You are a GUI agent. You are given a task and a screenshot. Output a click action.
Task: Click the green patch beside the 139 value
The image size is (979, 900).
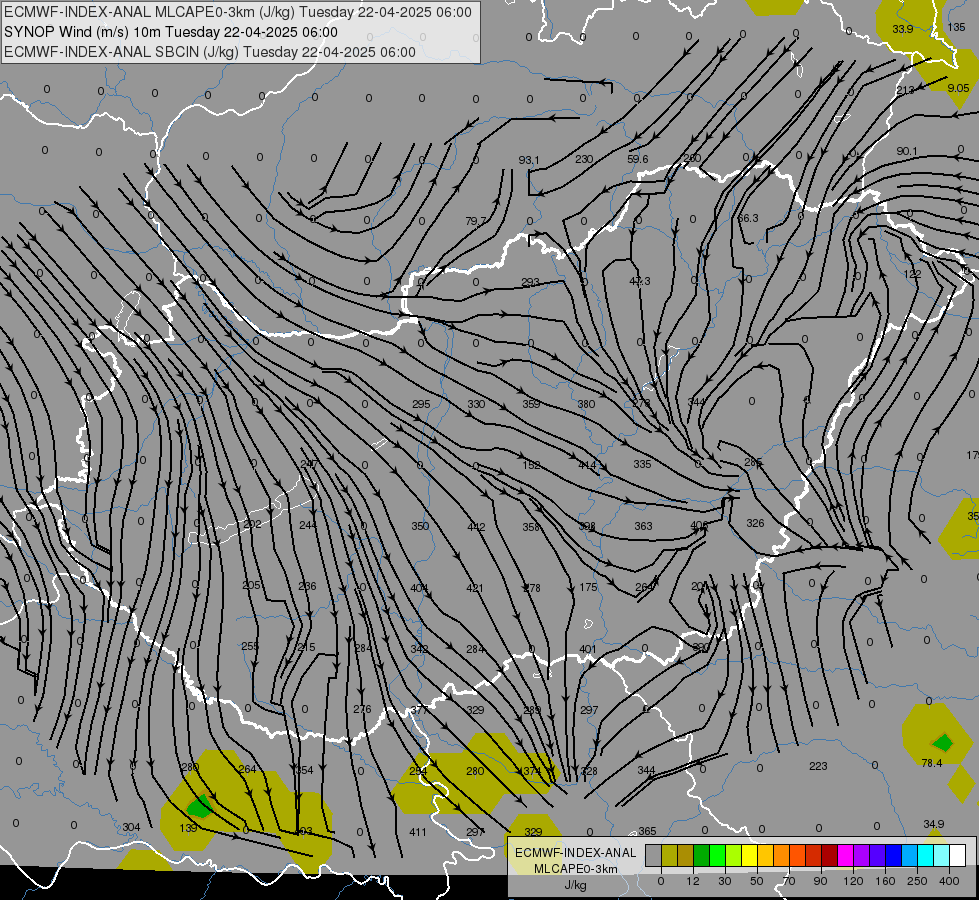(x=200, y=806)
